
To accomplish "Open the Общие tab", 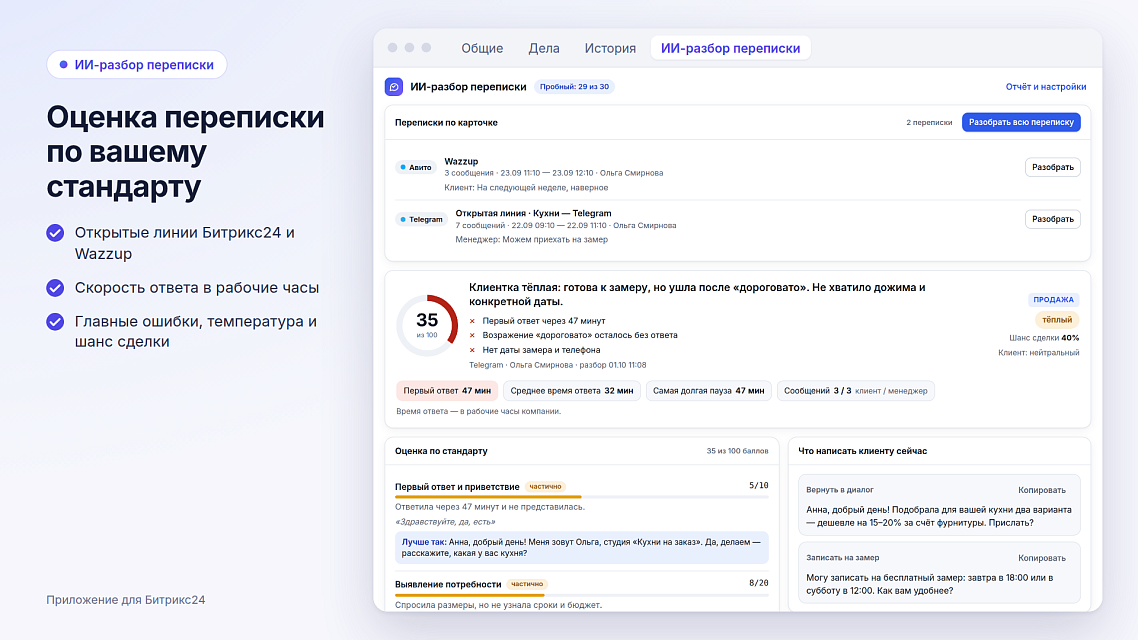I will point(482,48).
